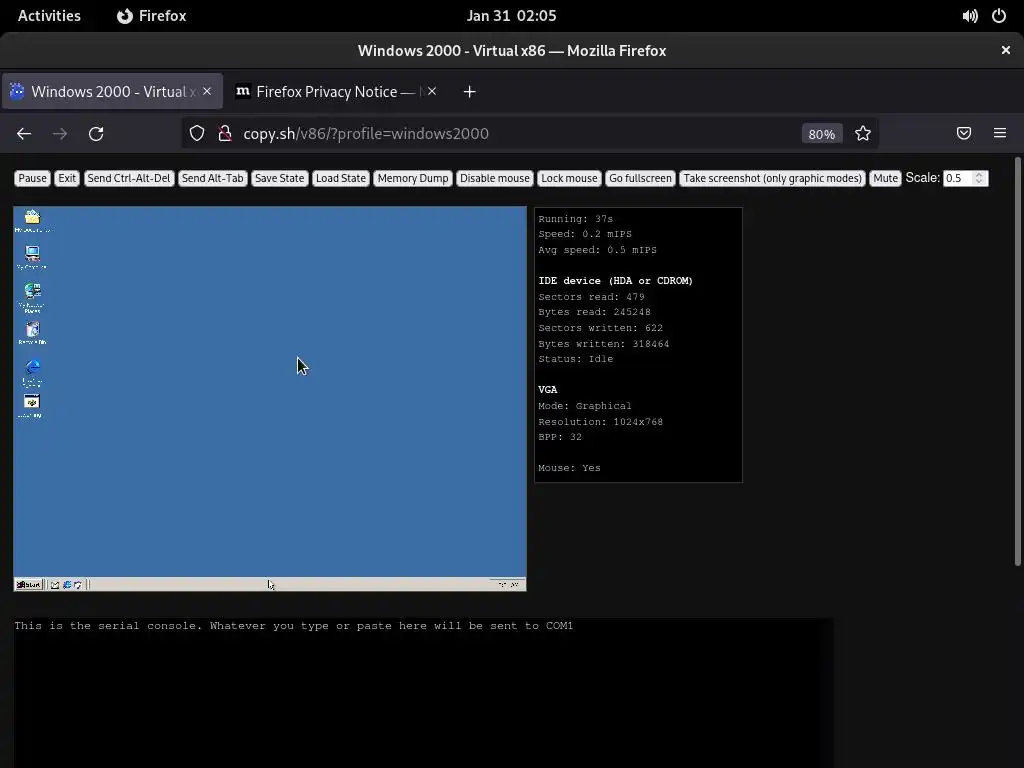
Task: Close the Firefox Privacy Notice tab
Action: point(432,91)
